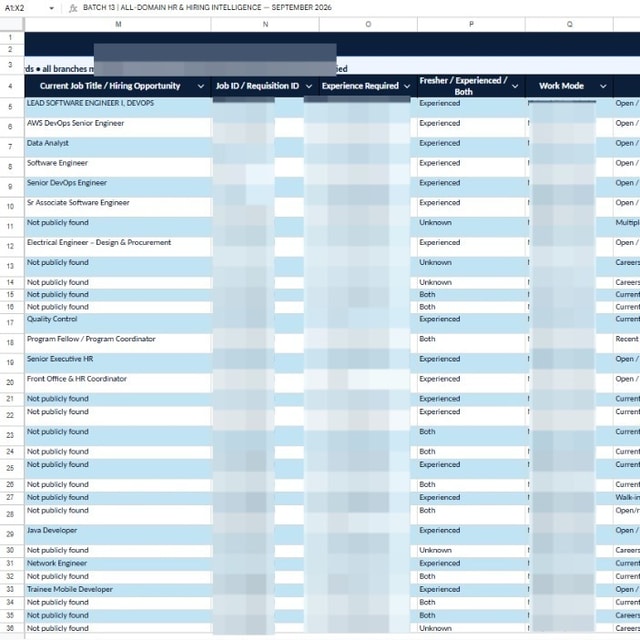Click the Trainee Mobile Developer cell
This screenshot has height=640, width=640.
(x=118, y=589)
